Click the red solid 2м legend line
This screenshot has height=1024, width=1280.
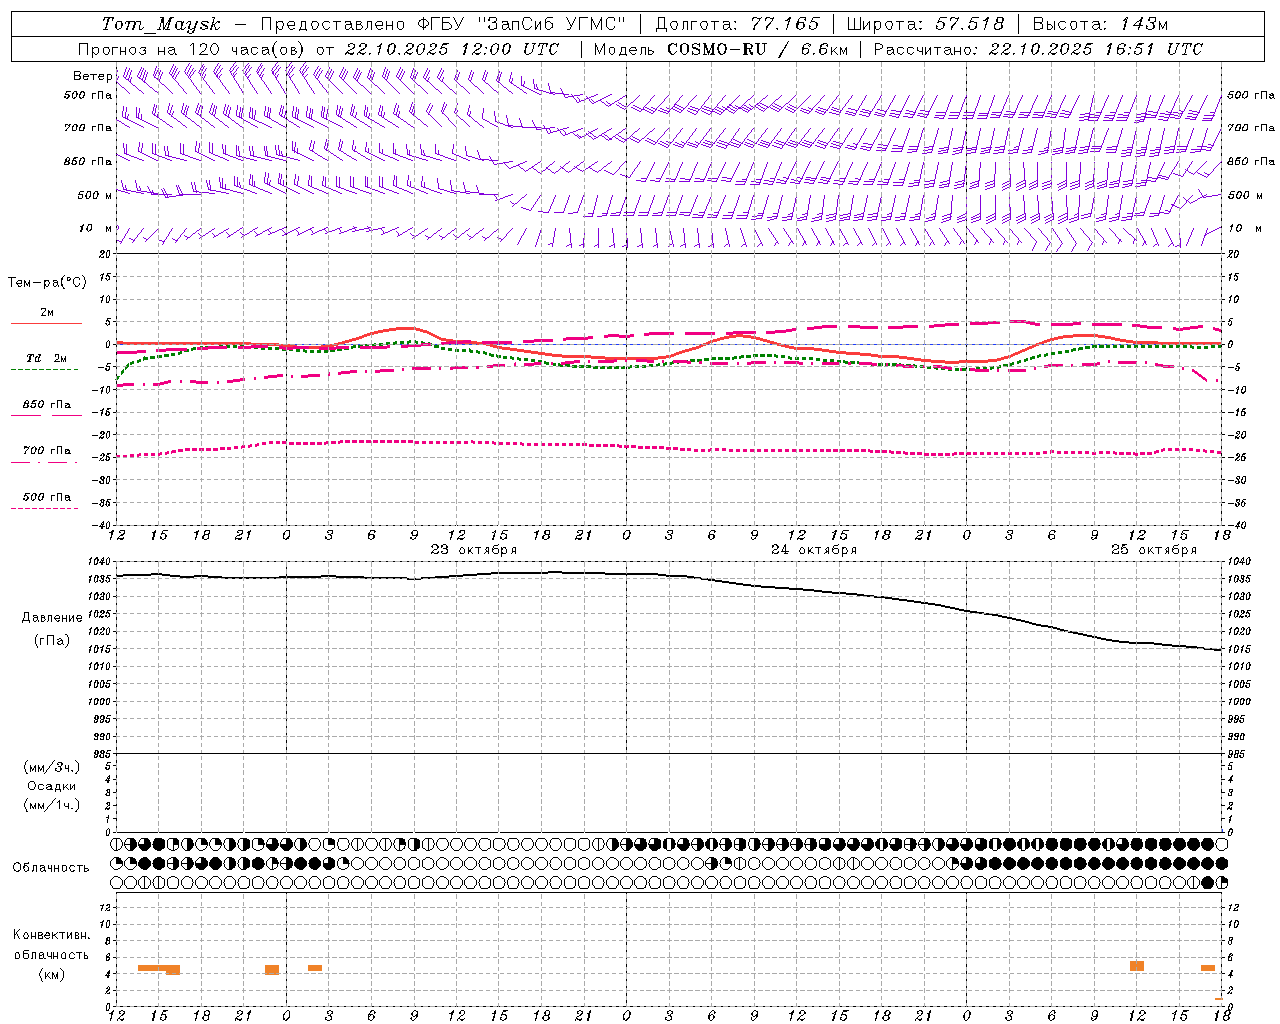tap(46, 323)
